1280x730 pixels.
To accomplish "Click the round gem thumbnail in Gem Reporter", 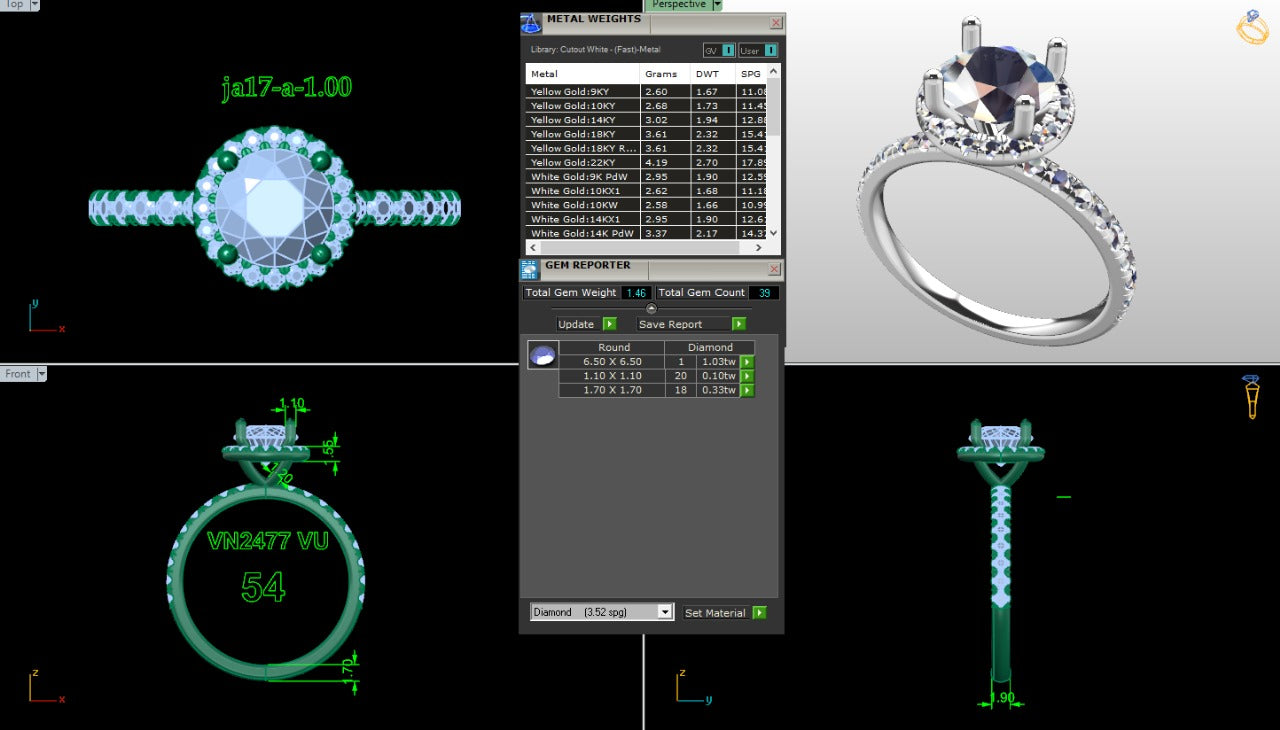I will click(x=543, y=355).
